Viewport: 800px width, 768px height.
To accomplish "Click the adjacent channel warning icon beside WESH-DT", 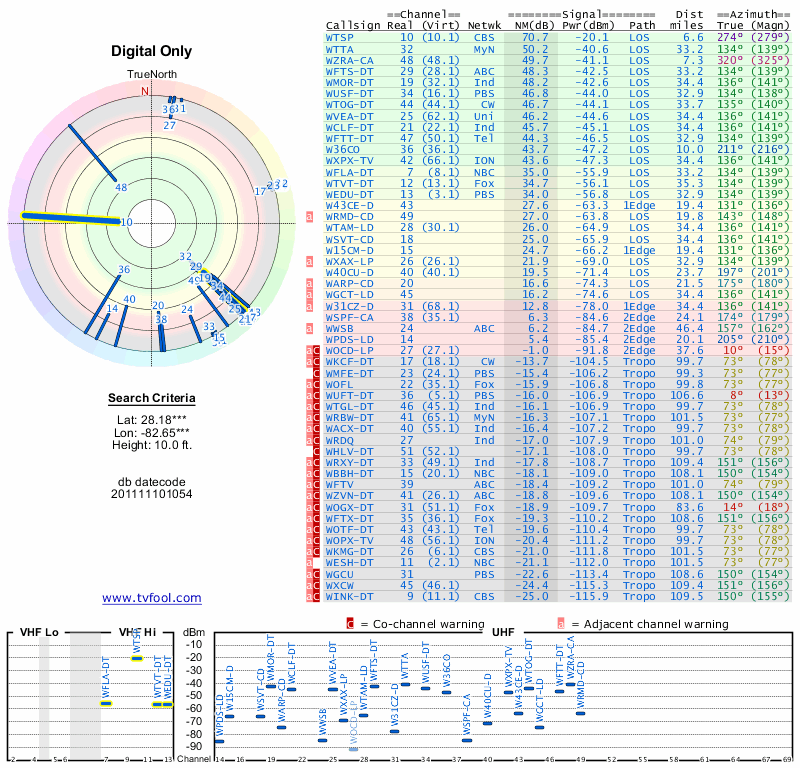I will 309,563.
